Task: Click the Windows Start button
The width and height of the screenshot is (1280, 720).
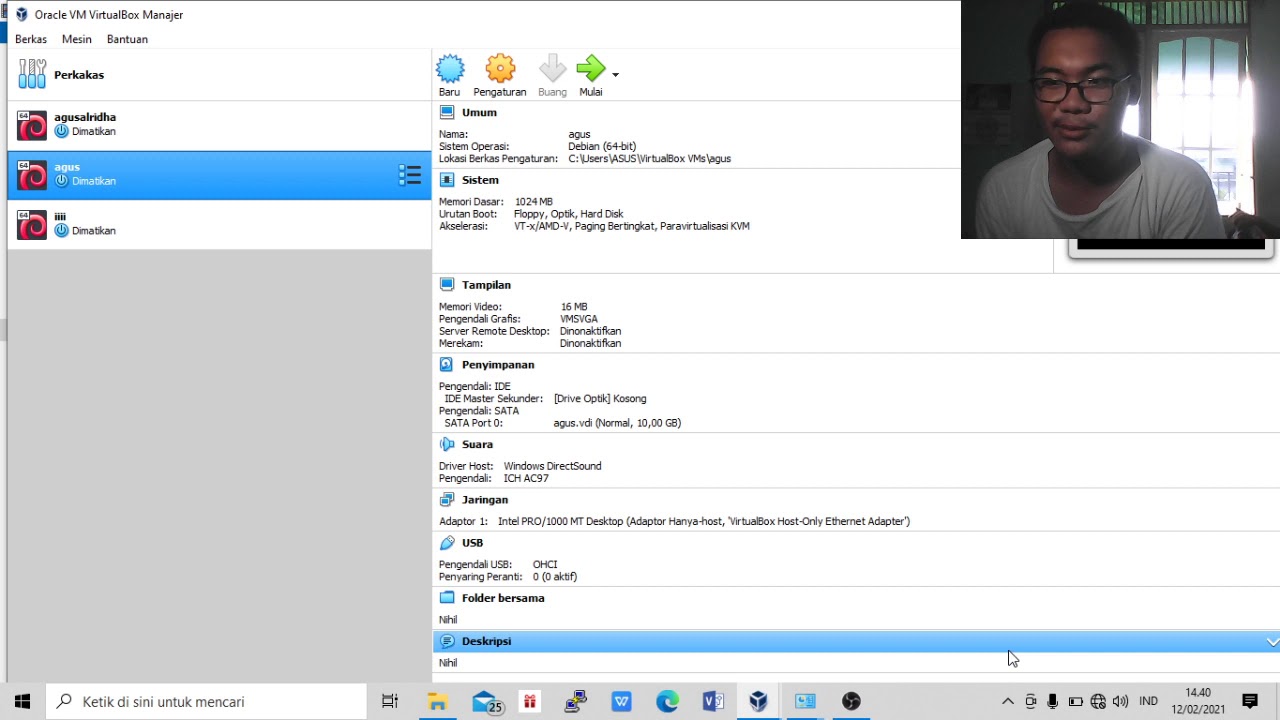Action: pyautogui.click(x=23, y=701)
